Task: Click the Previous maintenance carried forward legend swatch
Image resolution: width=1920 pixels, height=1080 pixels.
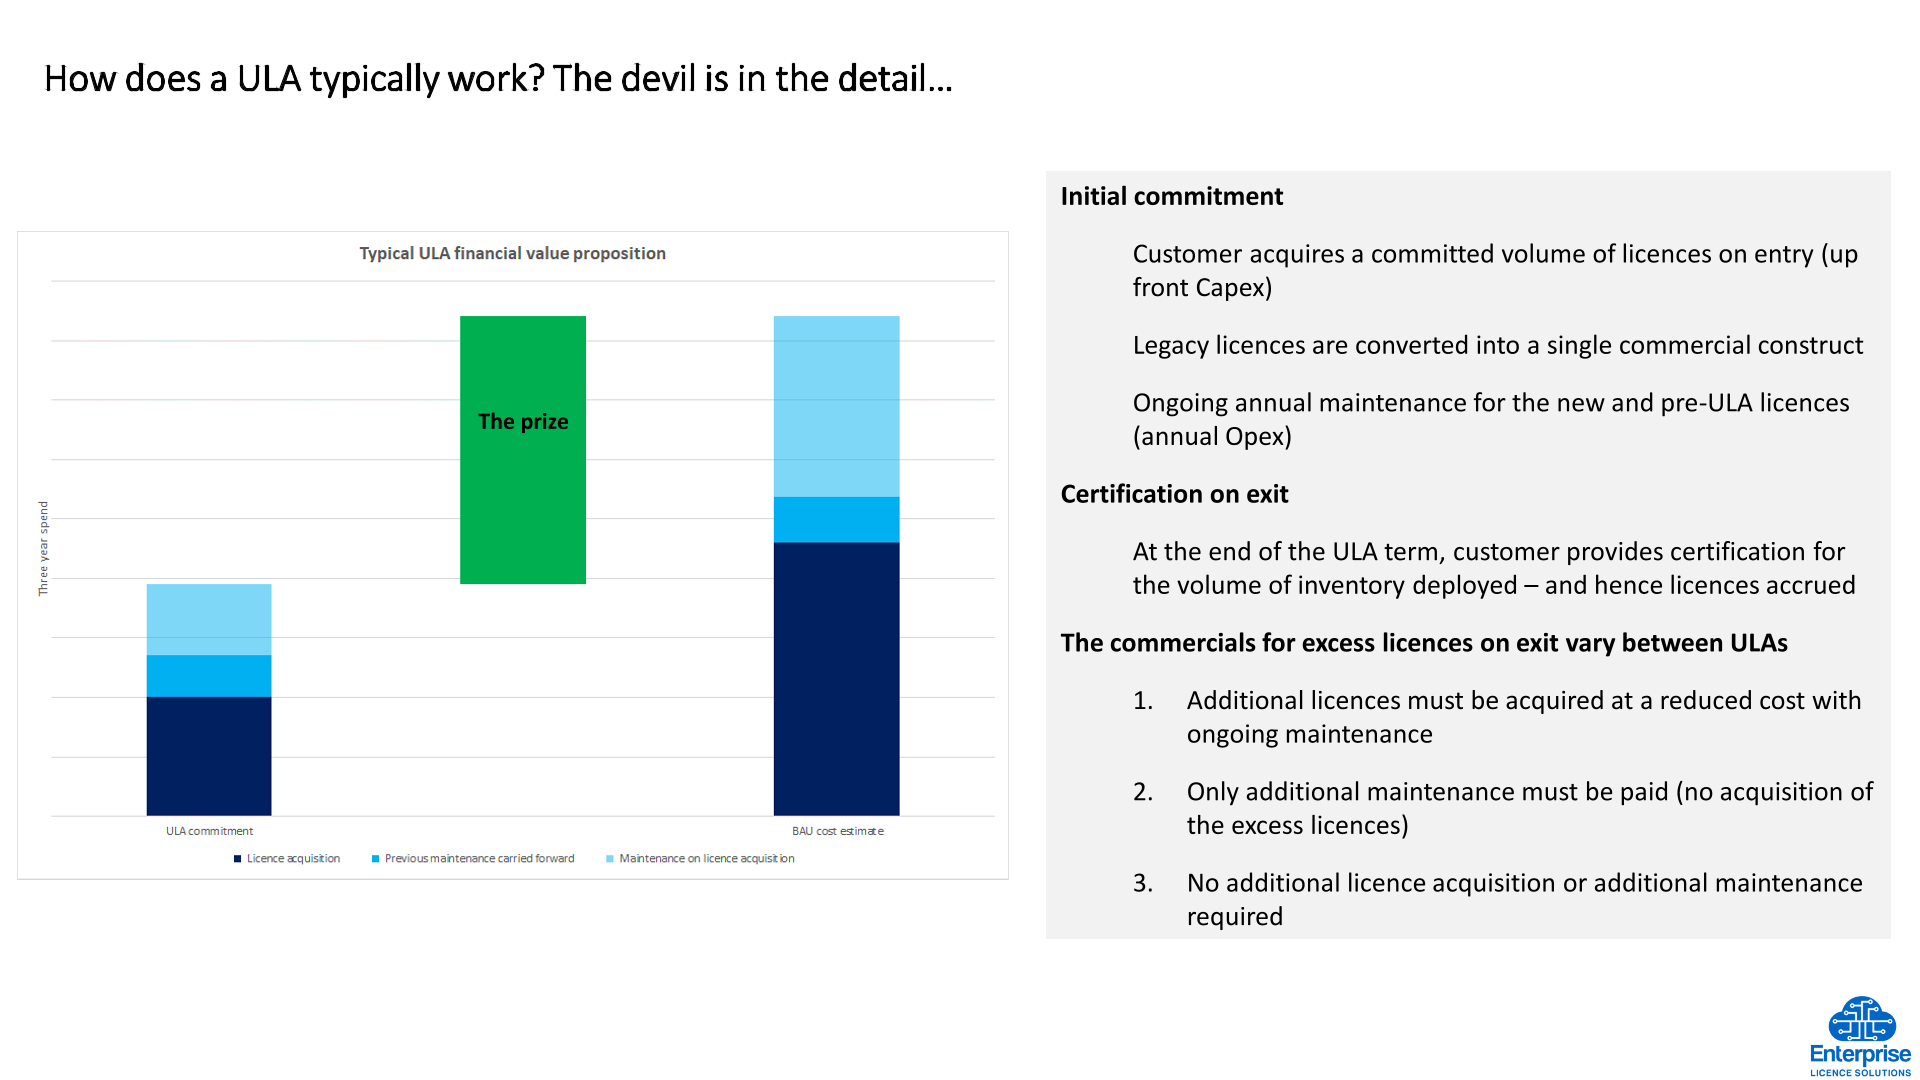Action: (x=375, y=859)
